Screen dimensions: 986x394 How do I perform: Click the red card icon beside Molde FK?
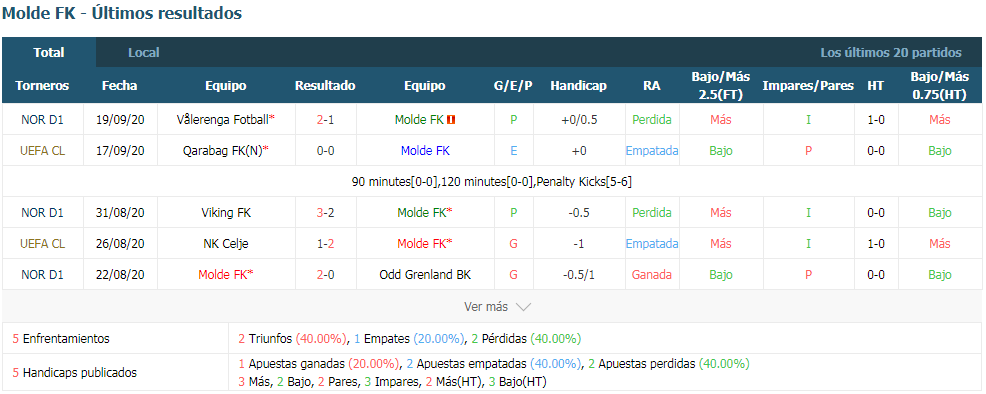[x=451, y=119]
